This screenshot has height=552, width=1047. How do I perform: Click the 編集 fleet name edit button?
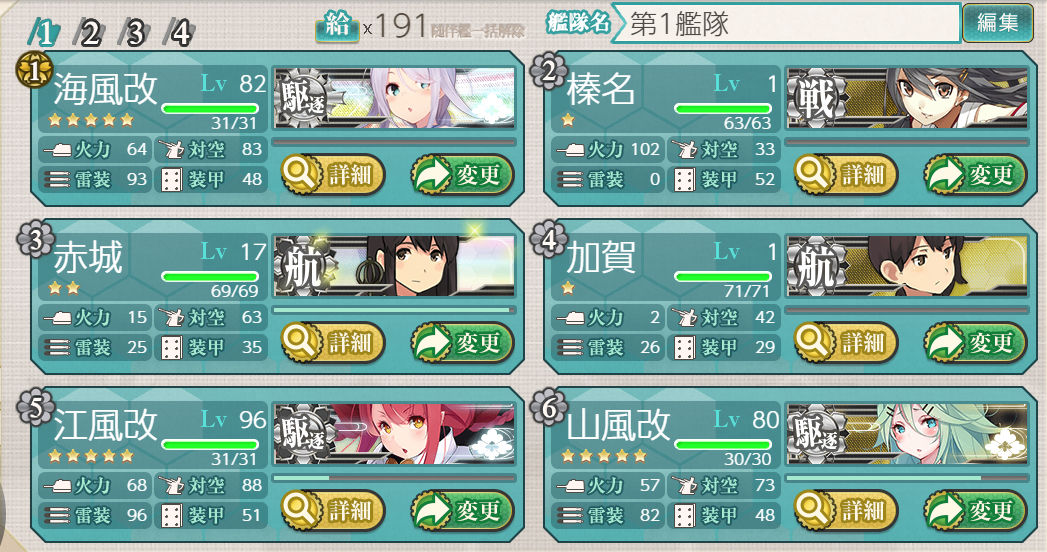point(997,23)
